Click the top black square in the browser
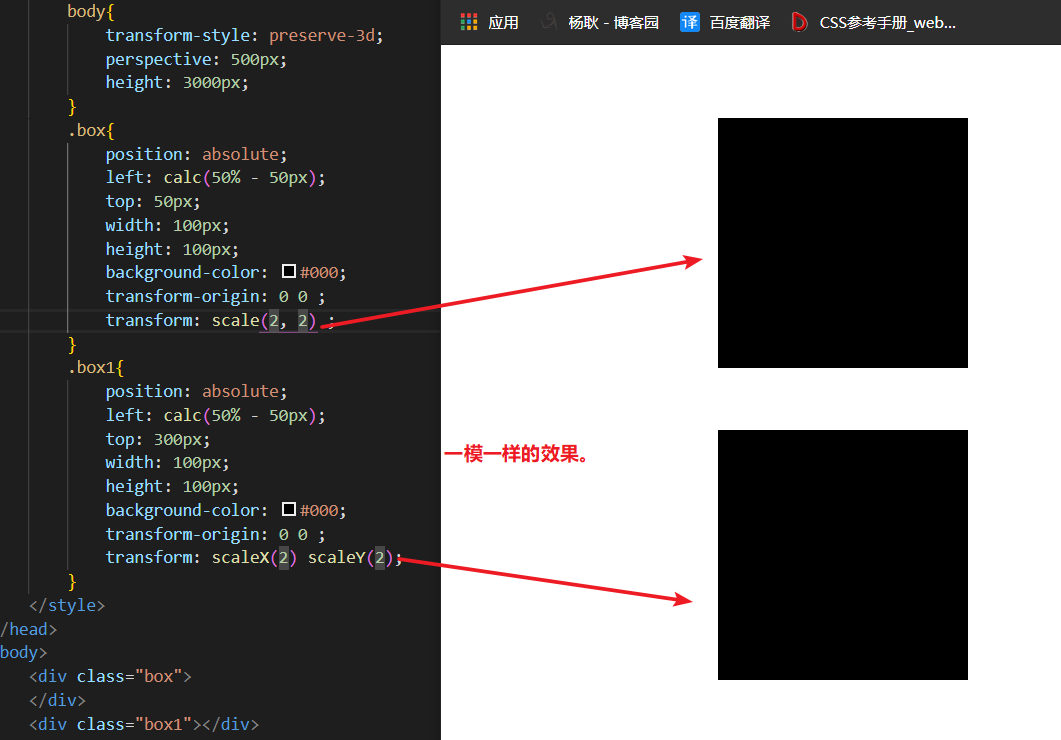This screenshot has height=740, width=1061. point(842,242)
